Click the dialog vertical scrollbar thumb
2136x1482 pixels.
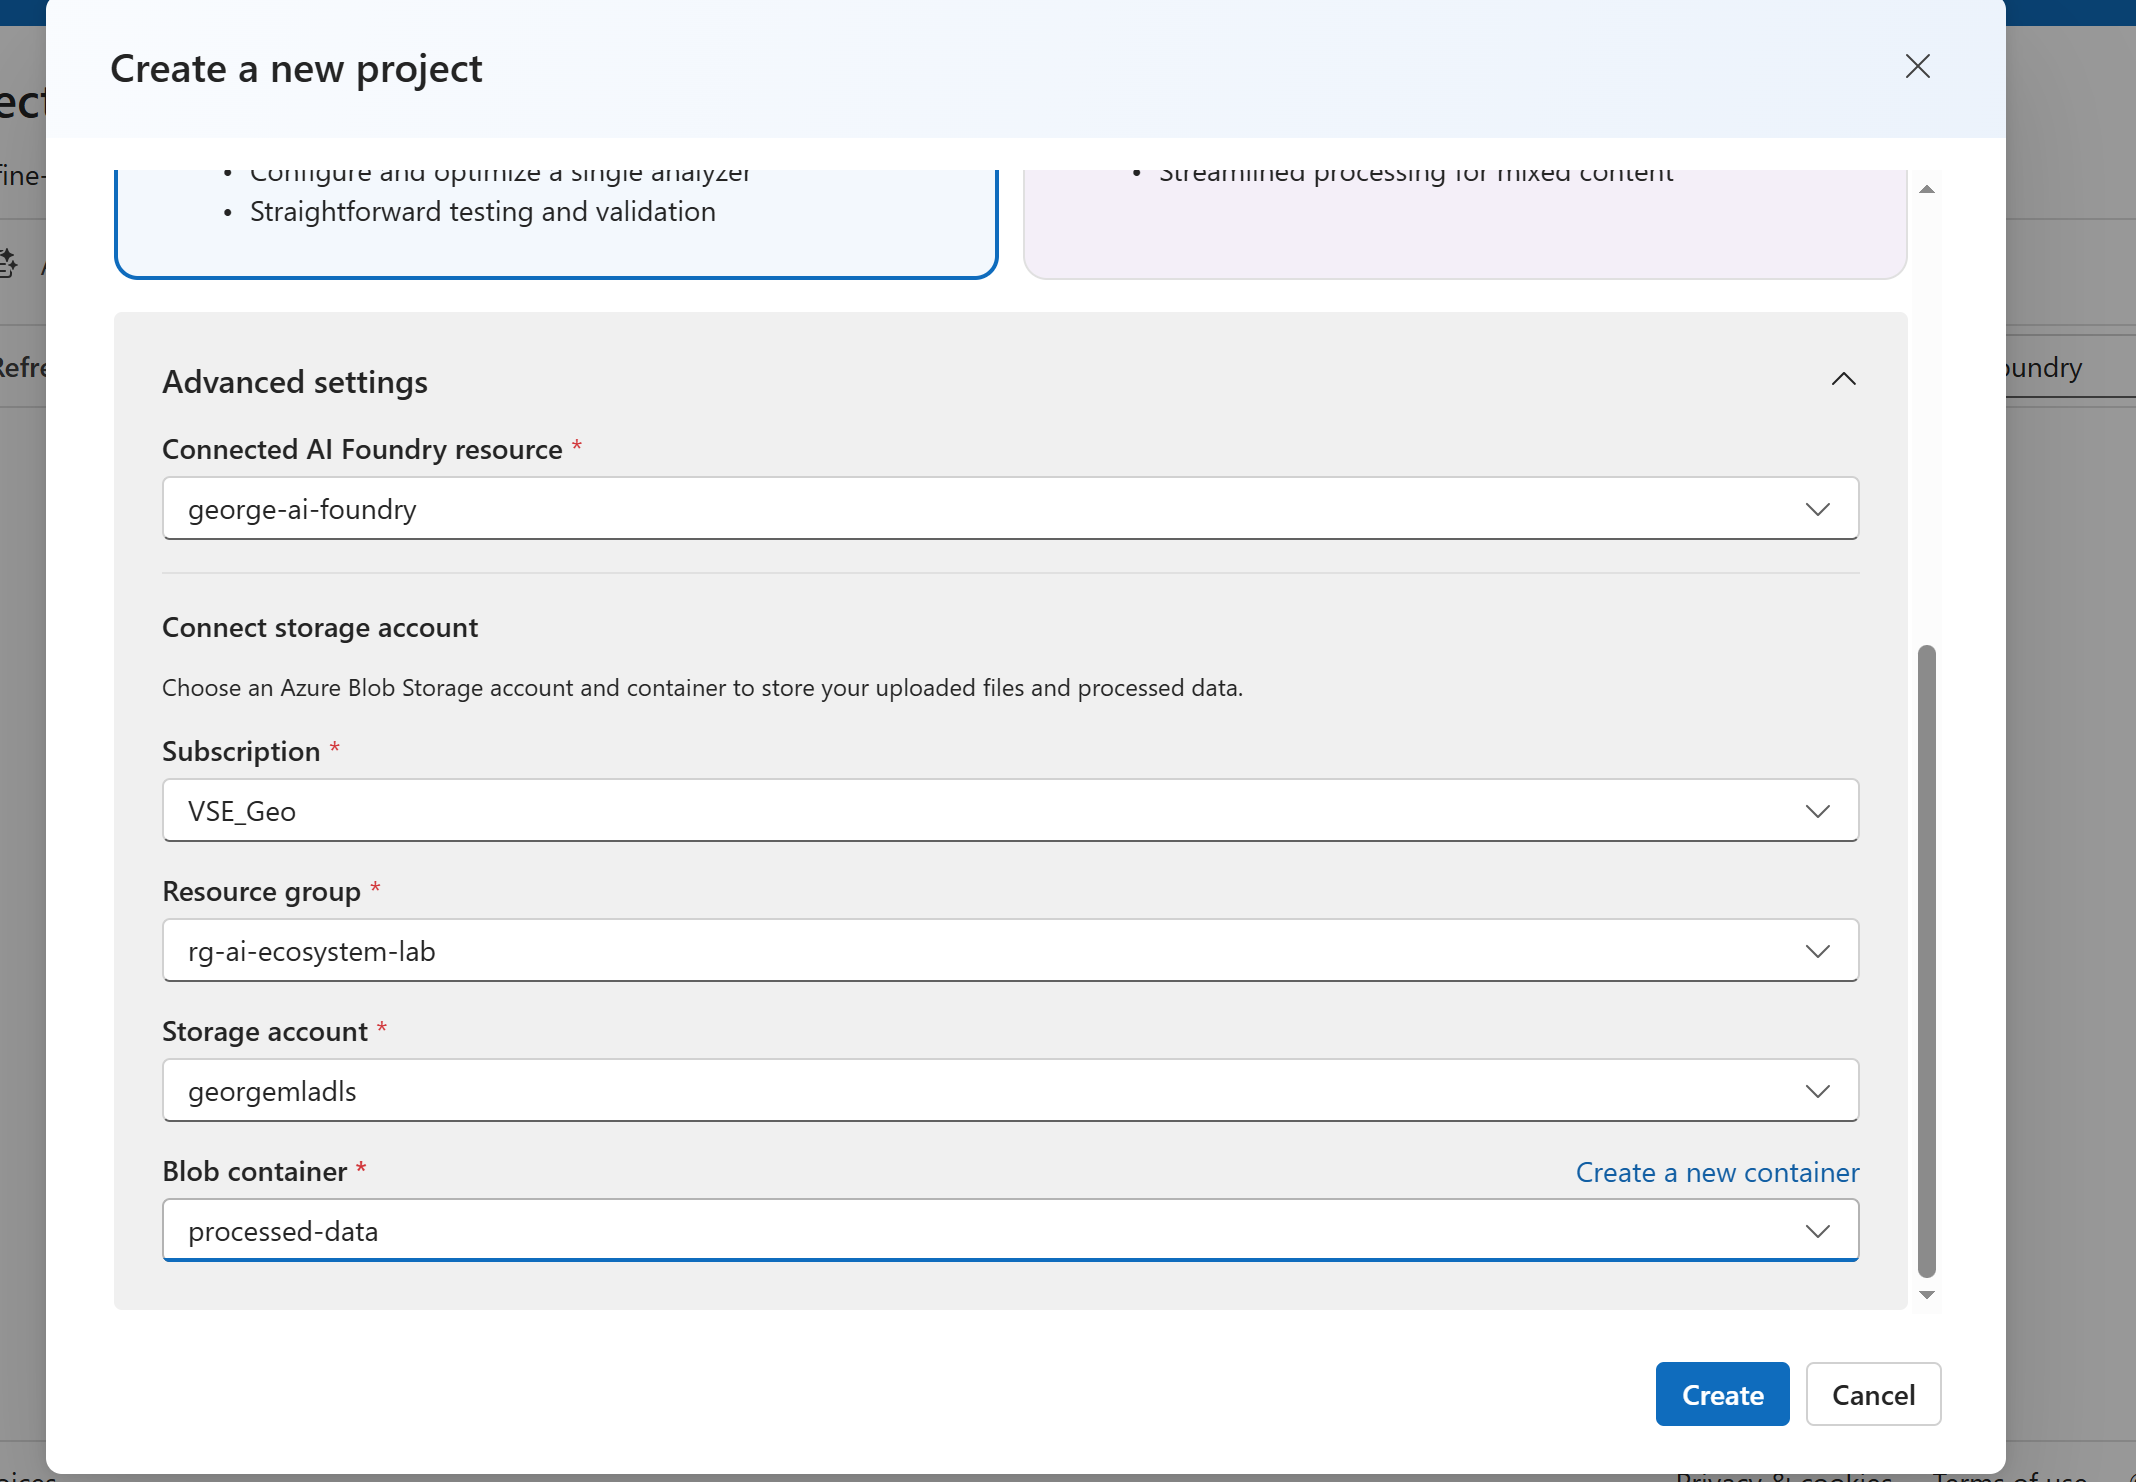(1927, 960)
